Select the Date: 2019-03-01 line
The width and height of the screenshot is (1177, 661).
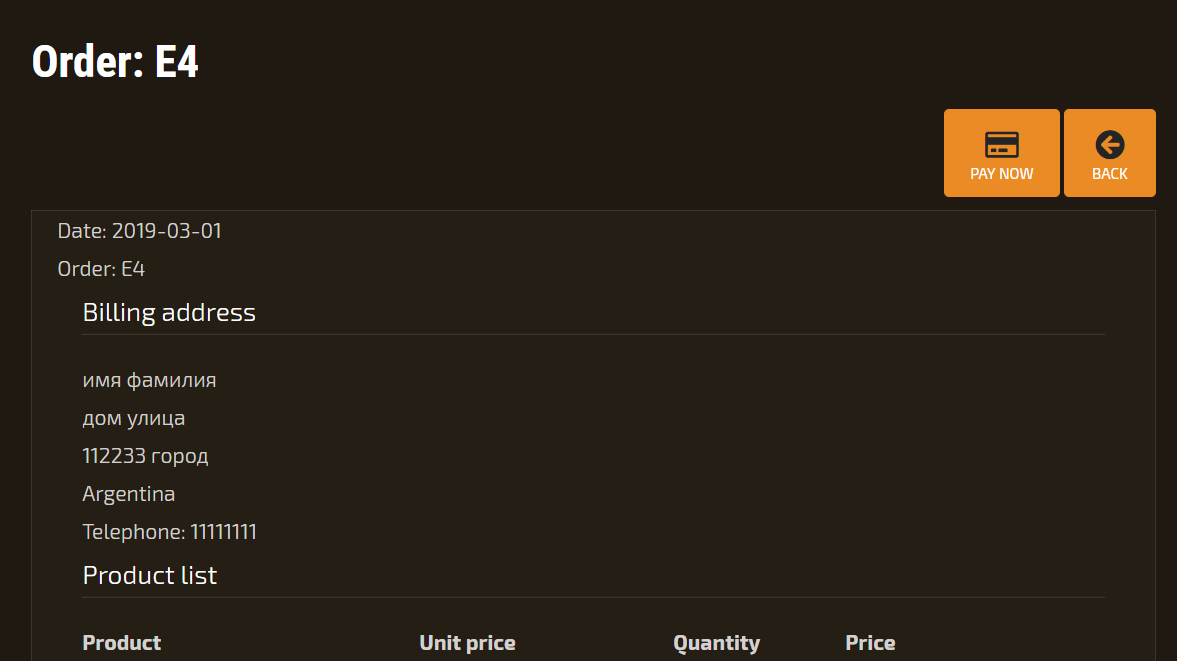click(x=140, y=231)
